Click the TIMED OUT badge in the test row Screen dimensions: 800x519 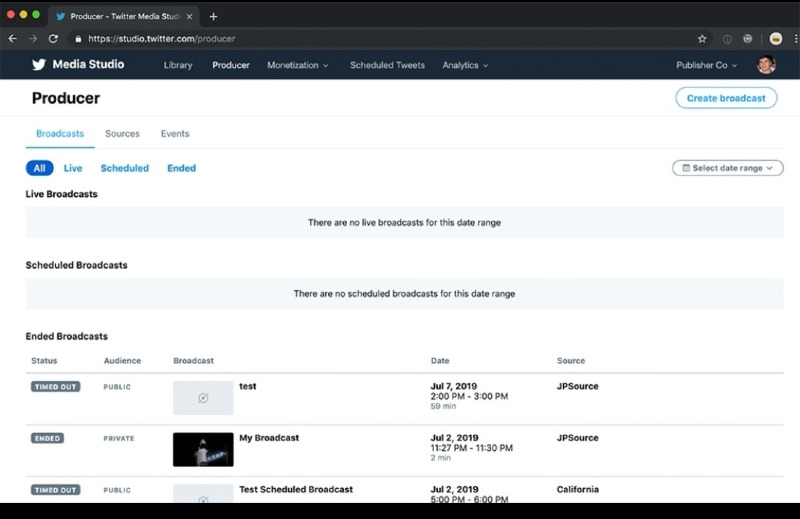click(x=56, y=387)
